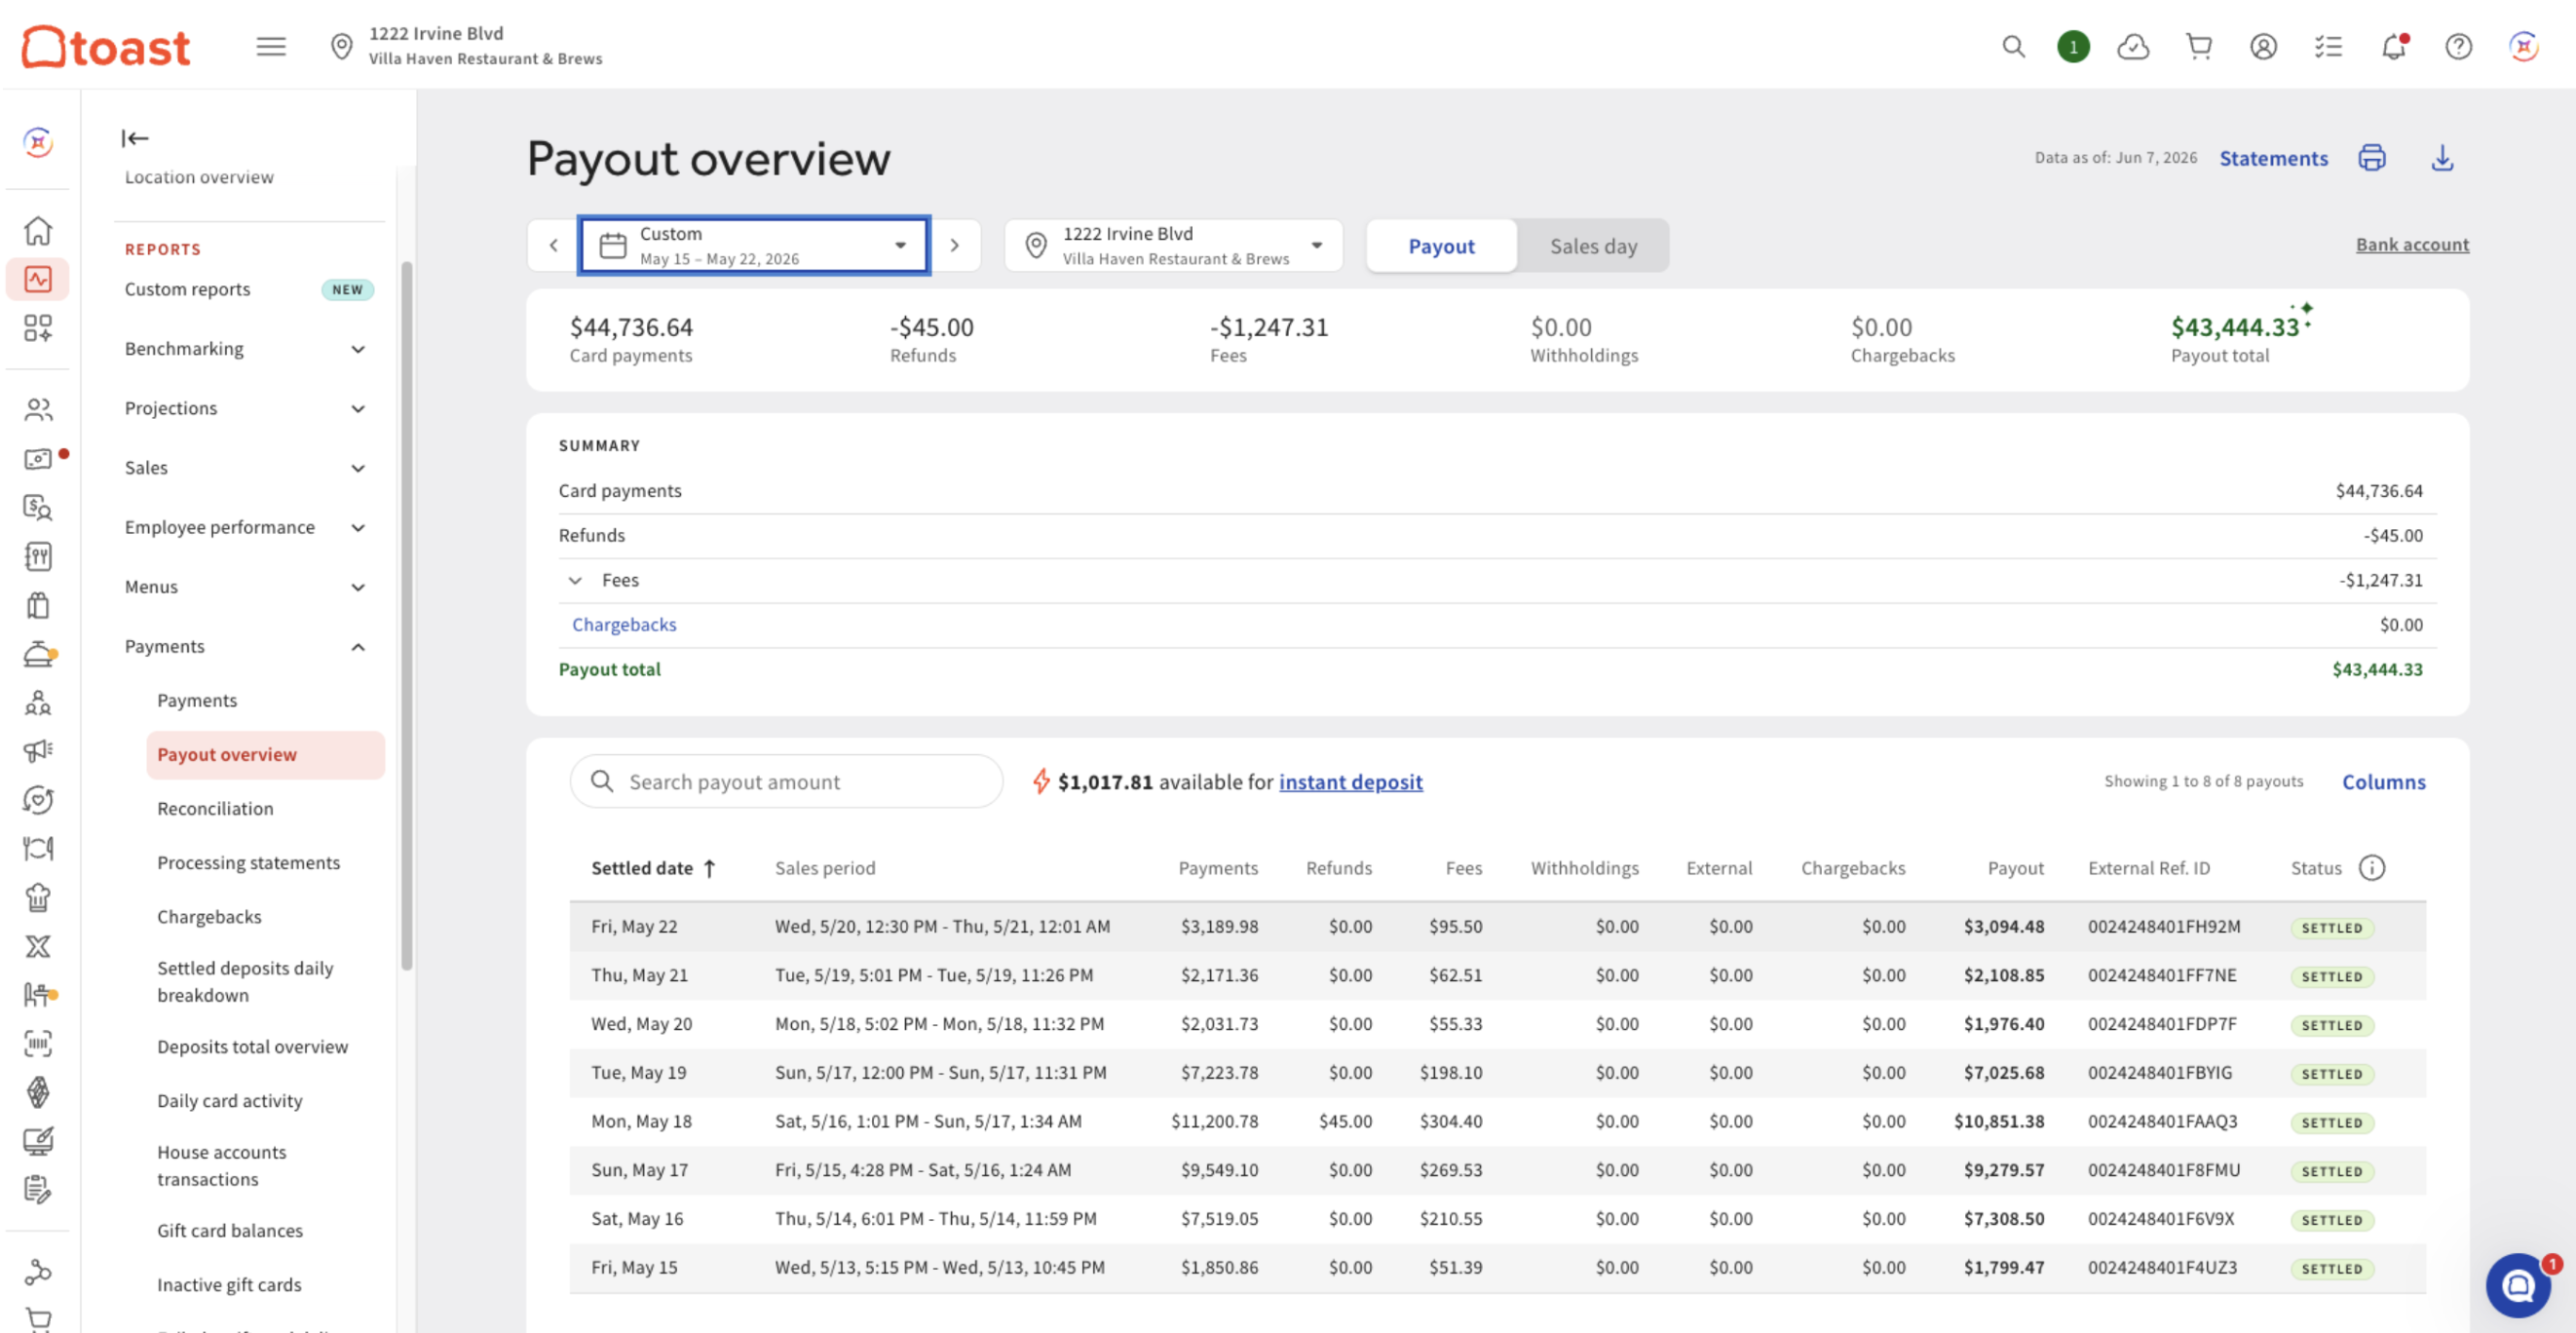Show Status column info tooltip
Screen dimensions: 2576x1333
2371,868
